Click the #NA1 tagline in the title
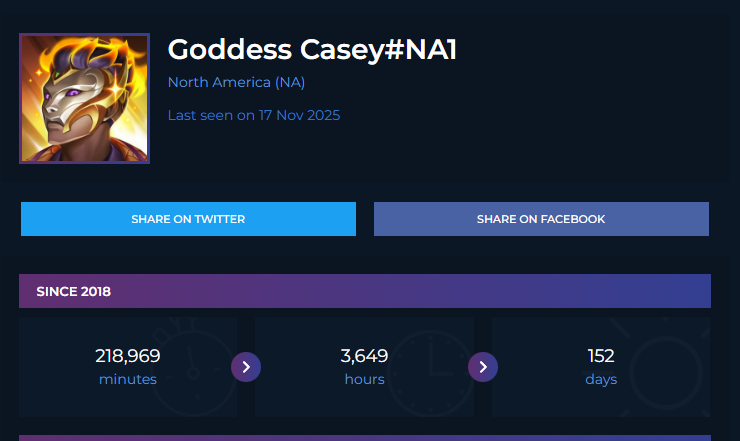 pyautogui.click(x=419, y=49)
